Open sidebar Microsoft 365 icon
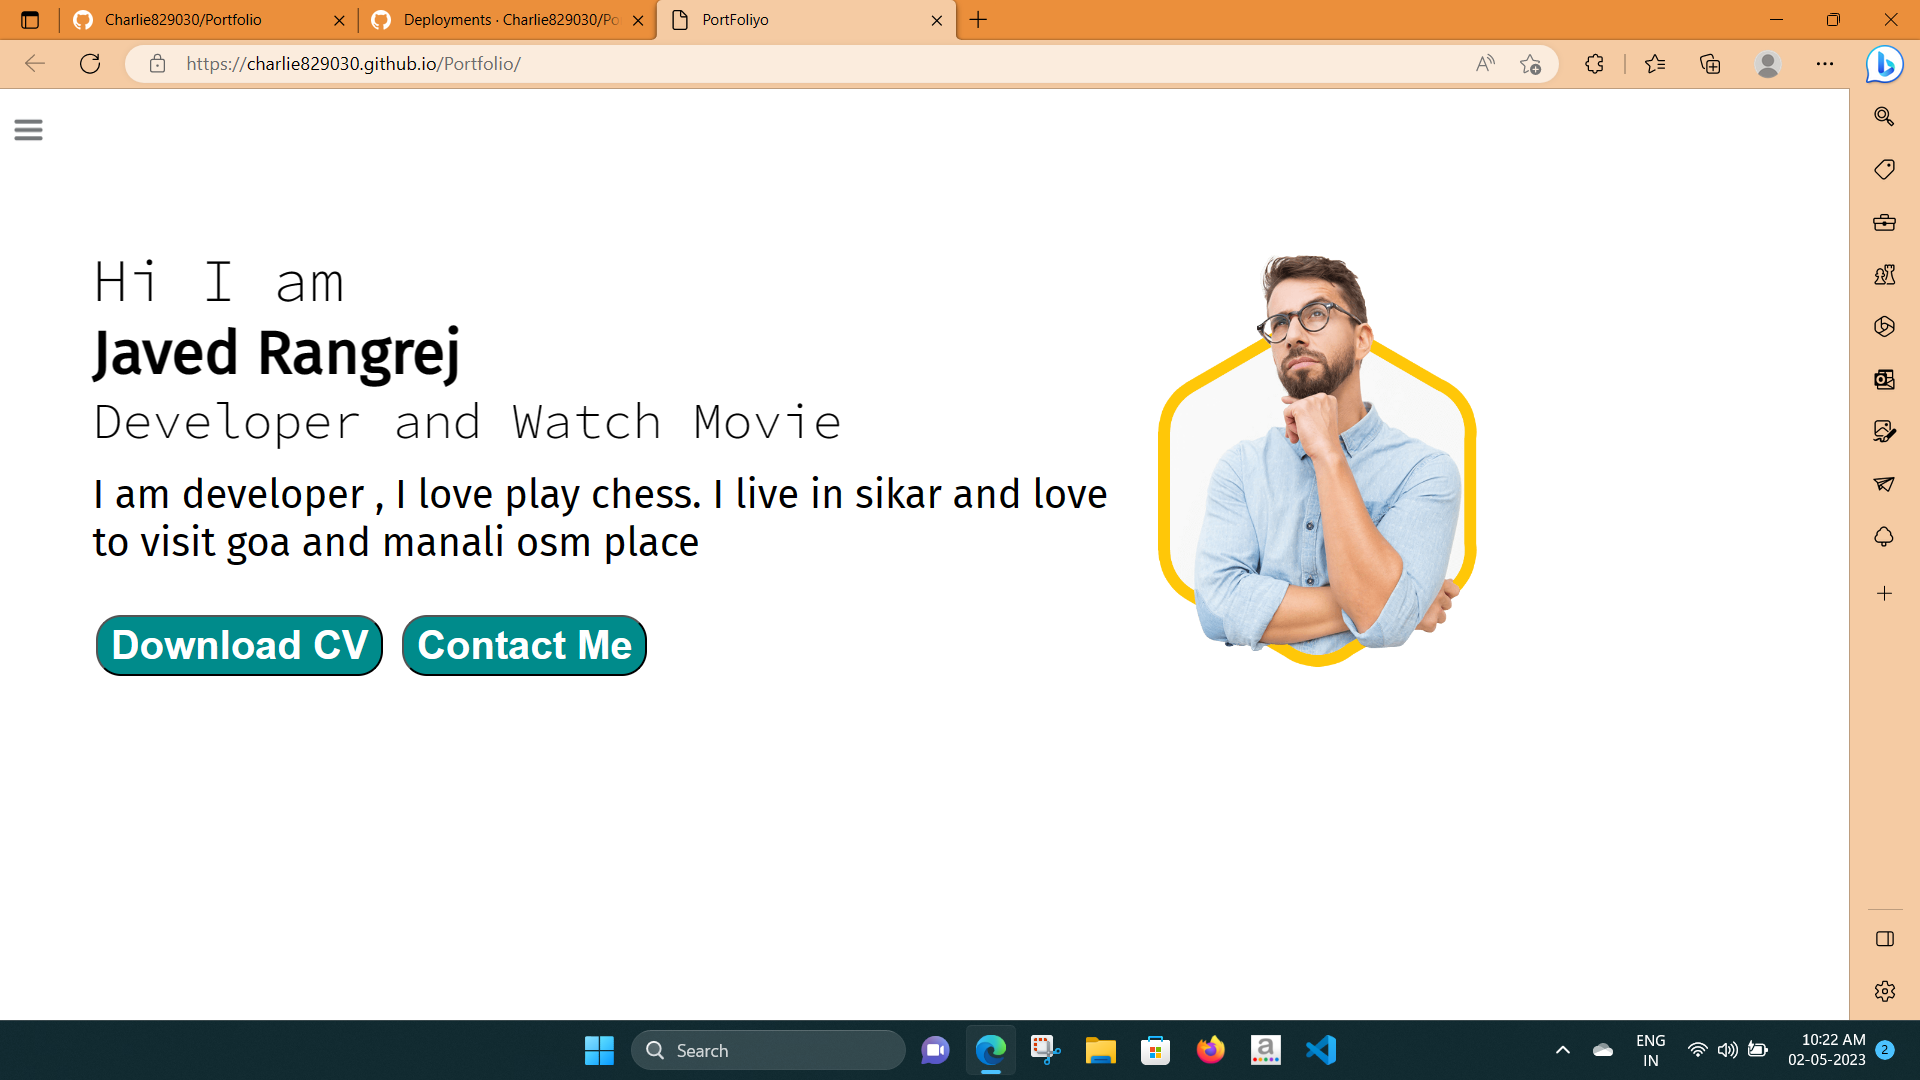Viewport: 1920px width, 1080px height. (x=1884, y=327)
